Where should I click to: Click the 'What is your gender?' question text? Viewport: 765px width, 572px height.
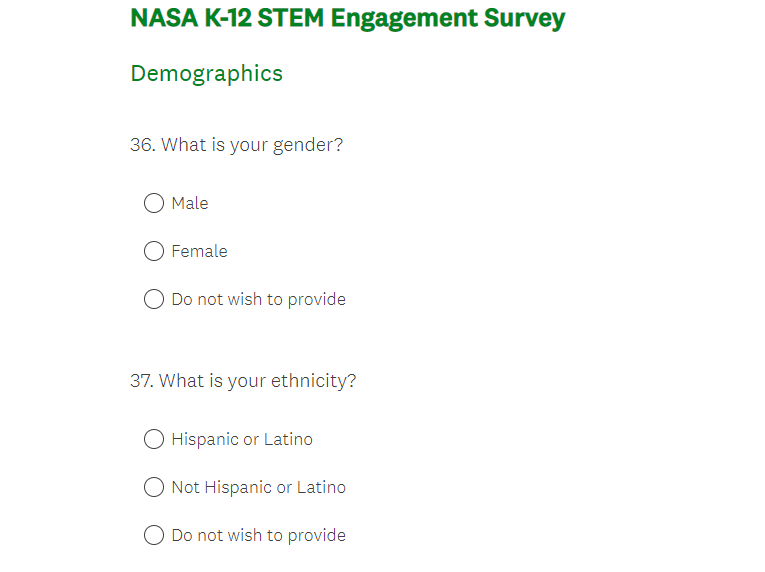click(252, 145)
